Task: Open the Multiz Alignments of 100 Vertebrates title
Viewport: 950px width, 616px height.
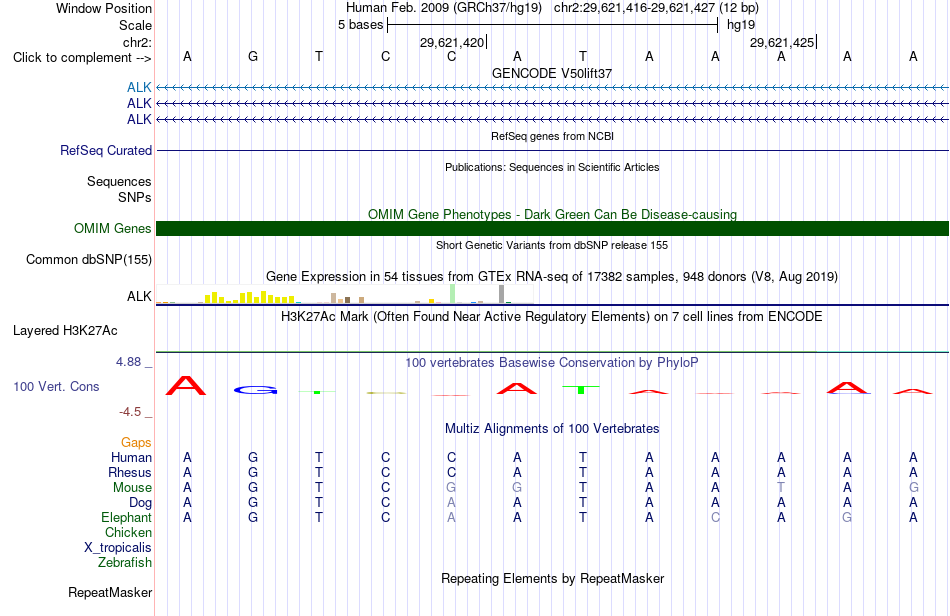Action: click(x=552, y=429)
